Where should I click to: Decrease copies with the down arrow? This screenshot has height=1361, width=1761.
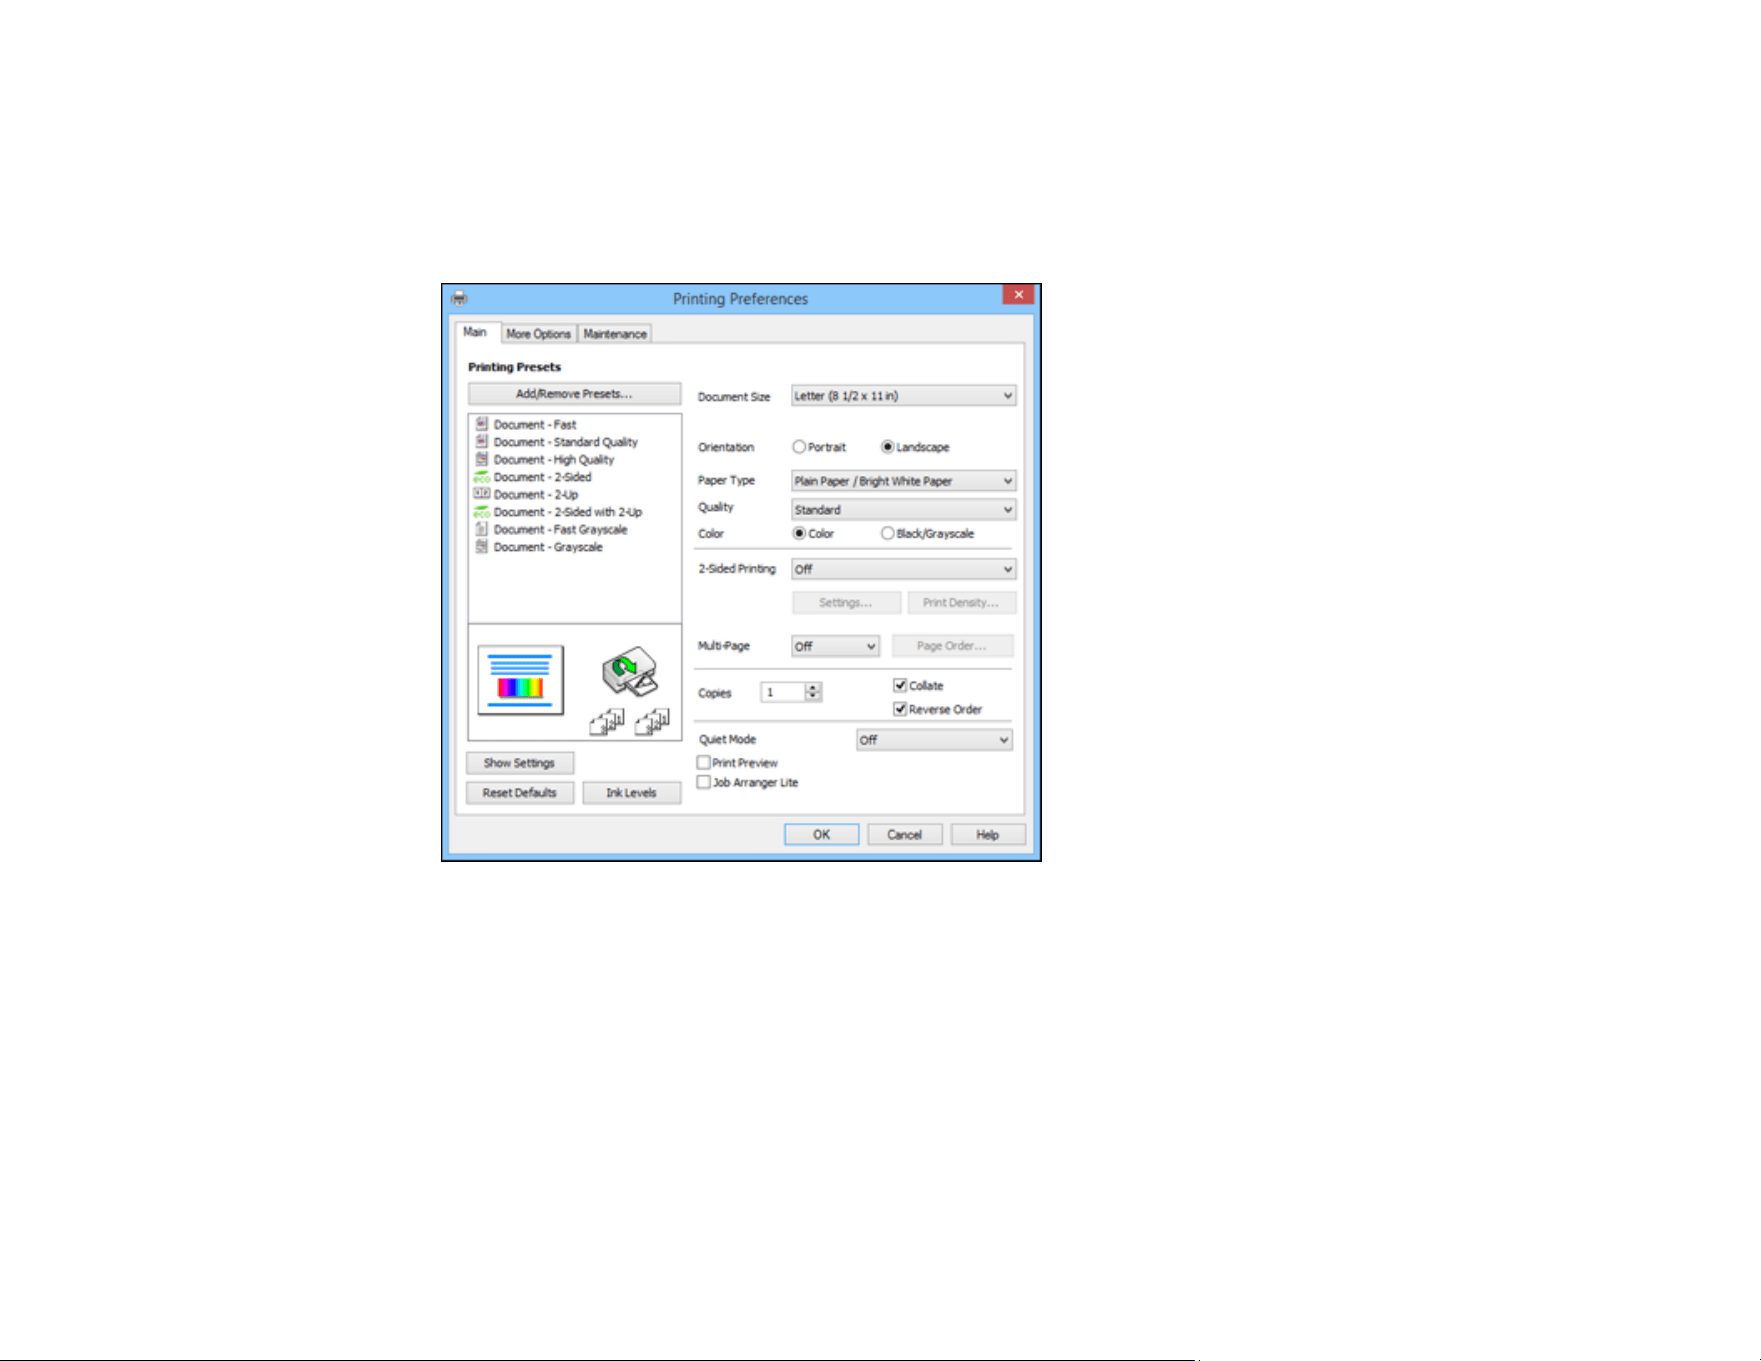click(813, 696)
